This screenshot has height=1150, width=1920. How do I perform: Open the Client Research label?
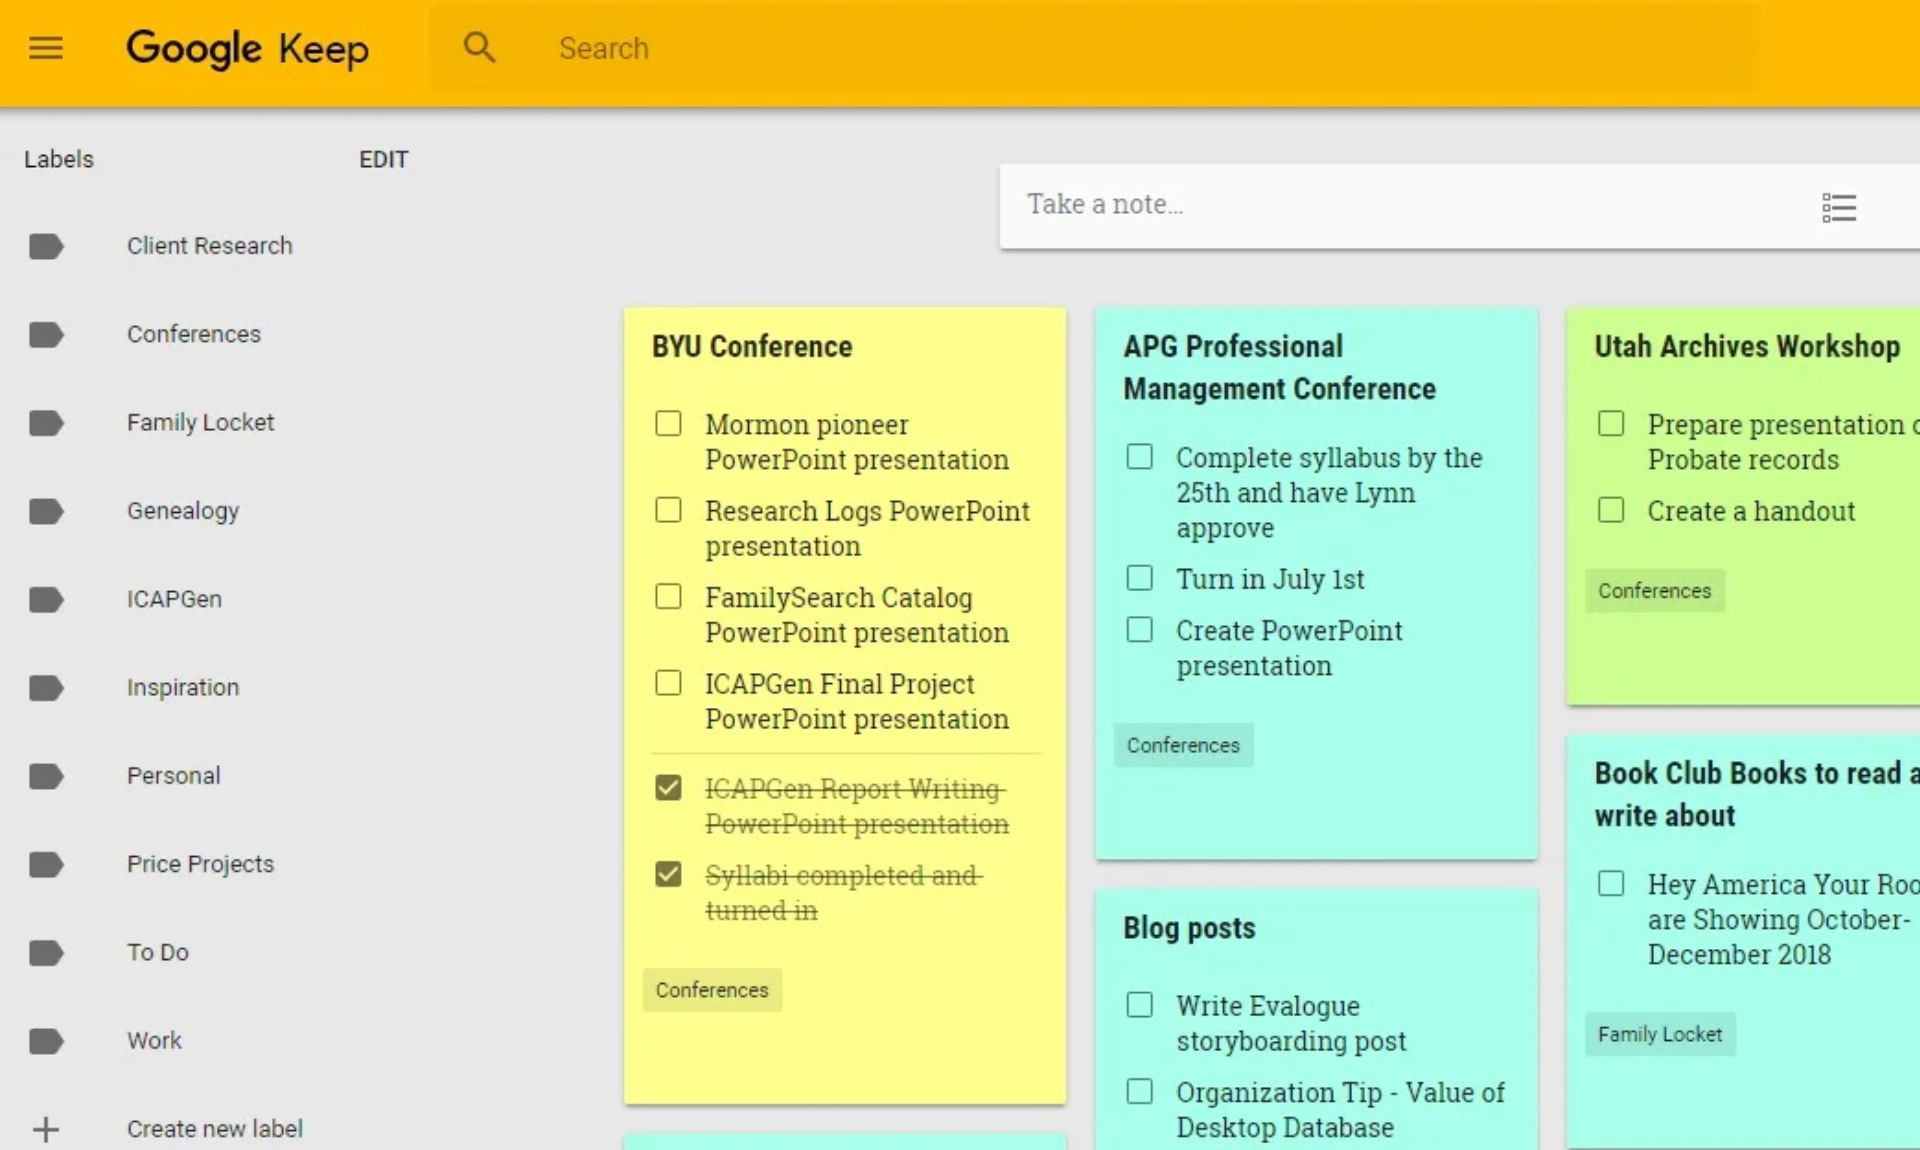pos(209,246)
